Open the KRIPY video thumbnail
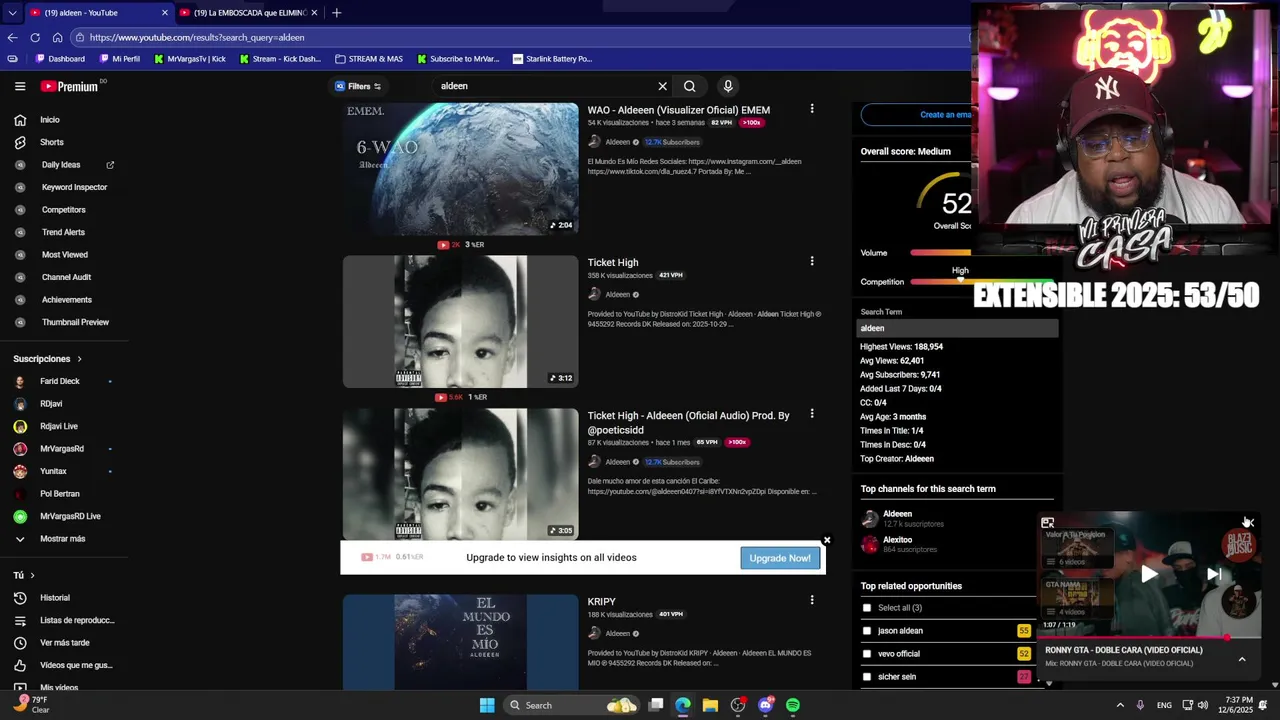 (x=460, y=642)
